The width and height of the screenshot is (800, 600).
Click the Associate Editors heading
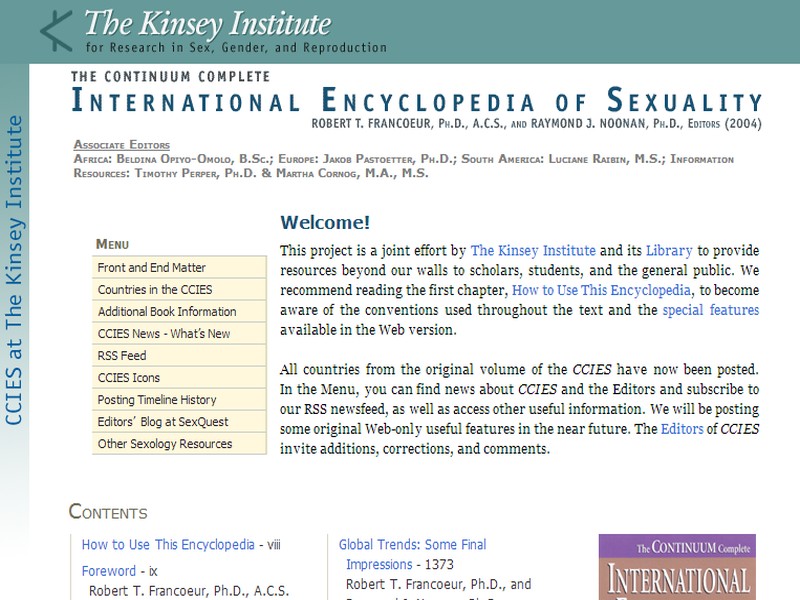(121, 144)
